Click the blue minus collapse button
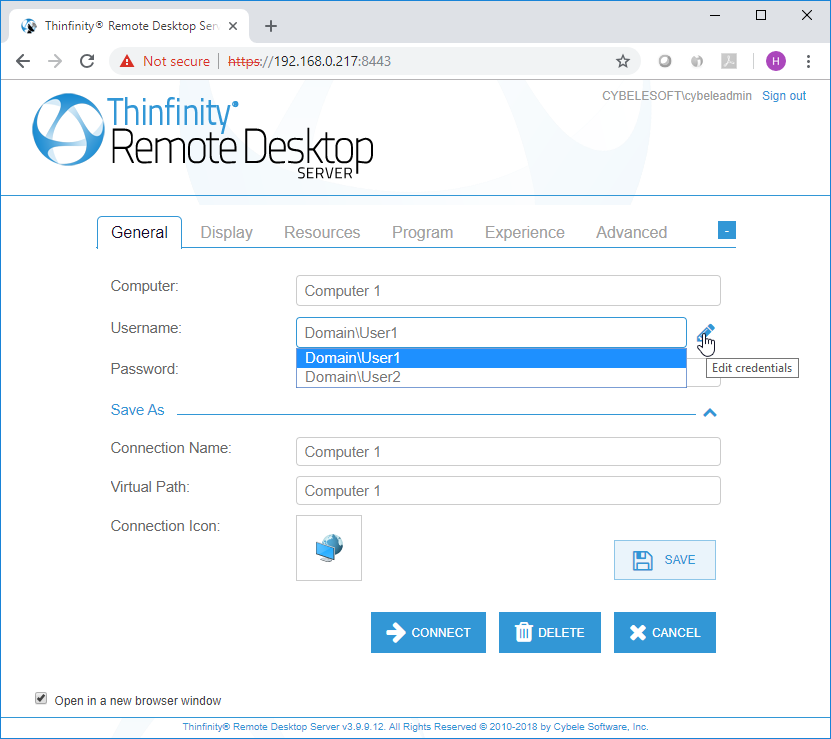This screenshot has width=831, height=739. 727,231
